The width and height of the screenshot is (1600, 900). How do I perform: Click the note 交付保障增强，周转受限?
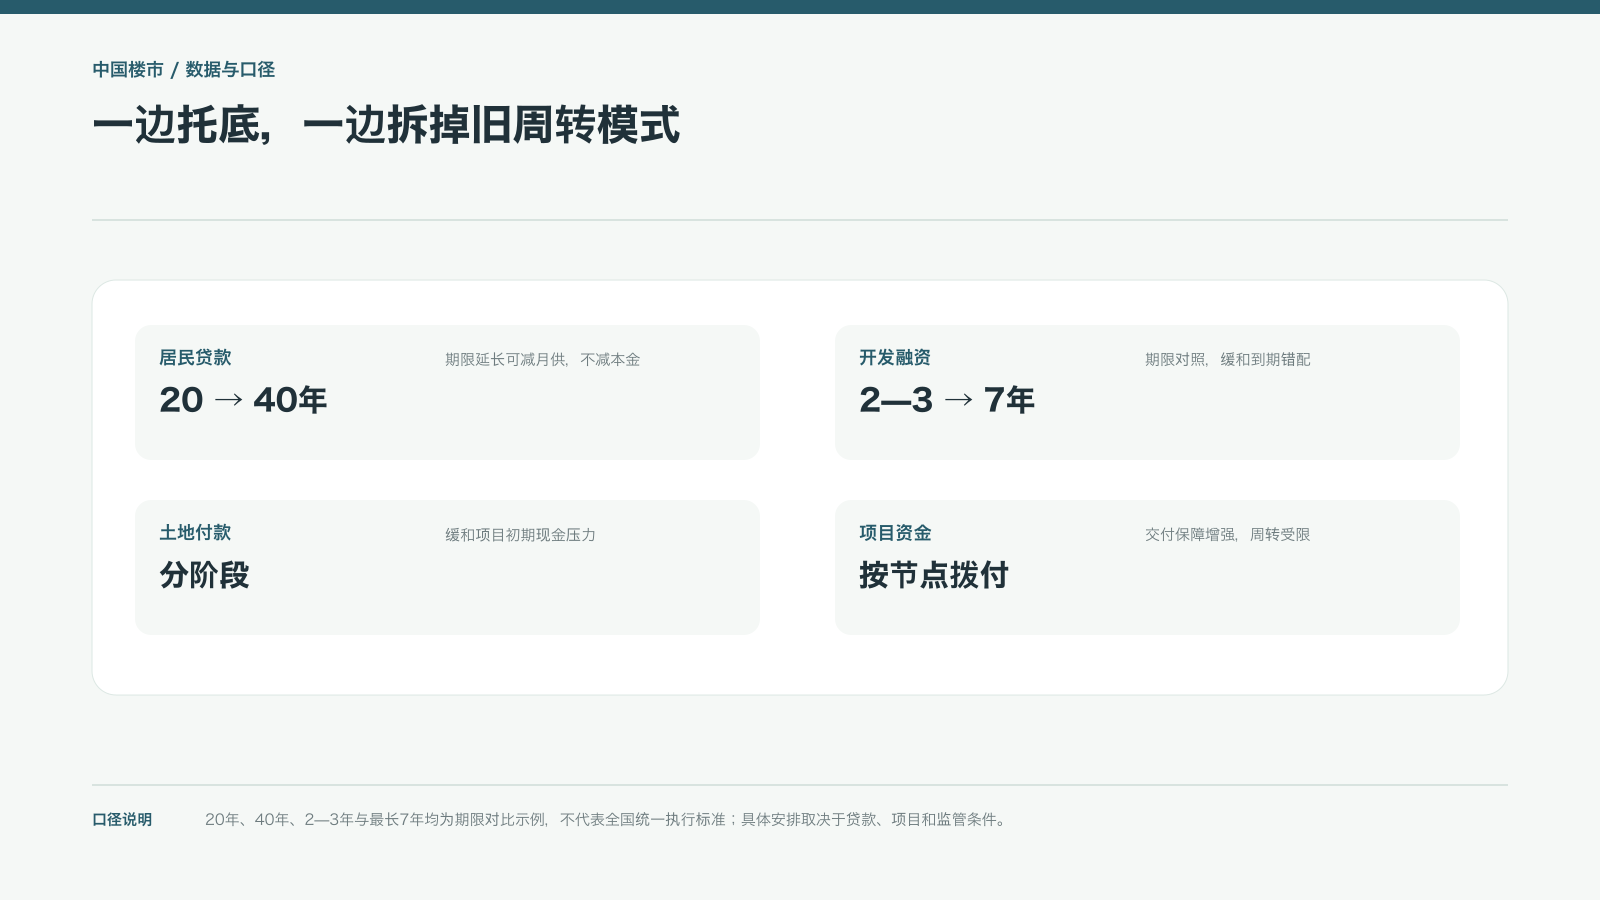(1227, 535)
